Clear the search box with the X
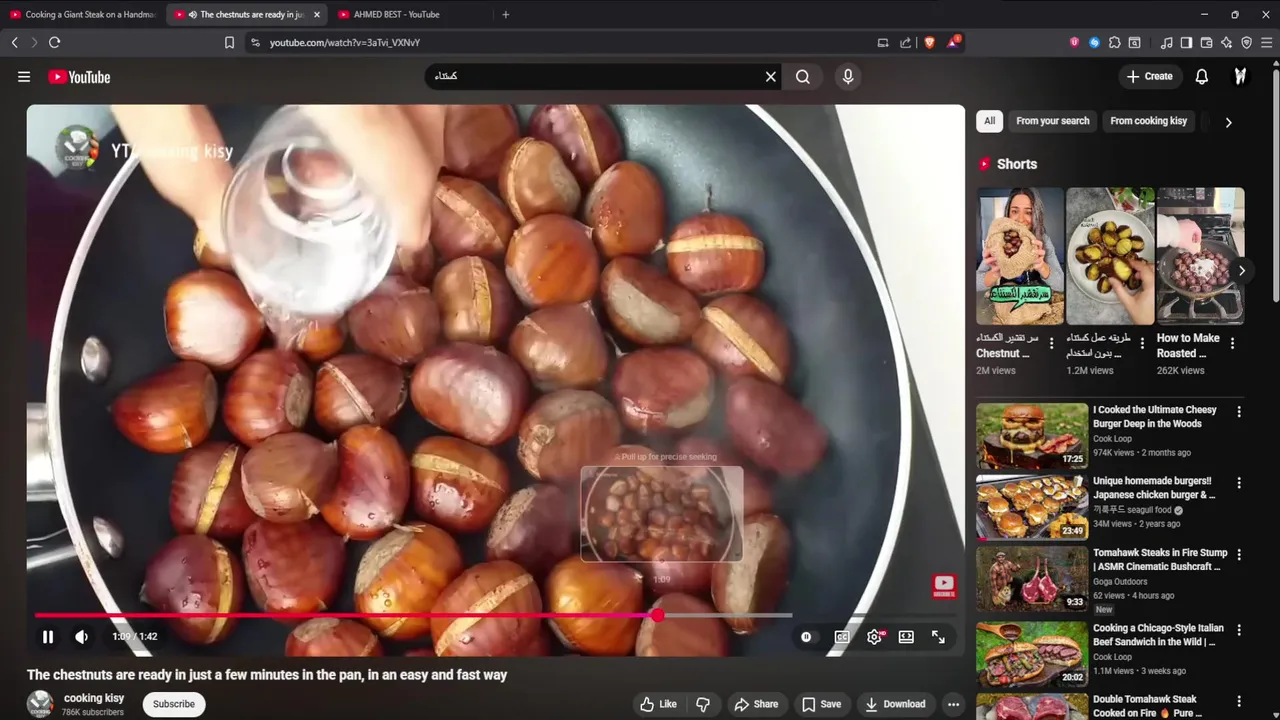1280x720 pixels. click(x=771, y=77)
